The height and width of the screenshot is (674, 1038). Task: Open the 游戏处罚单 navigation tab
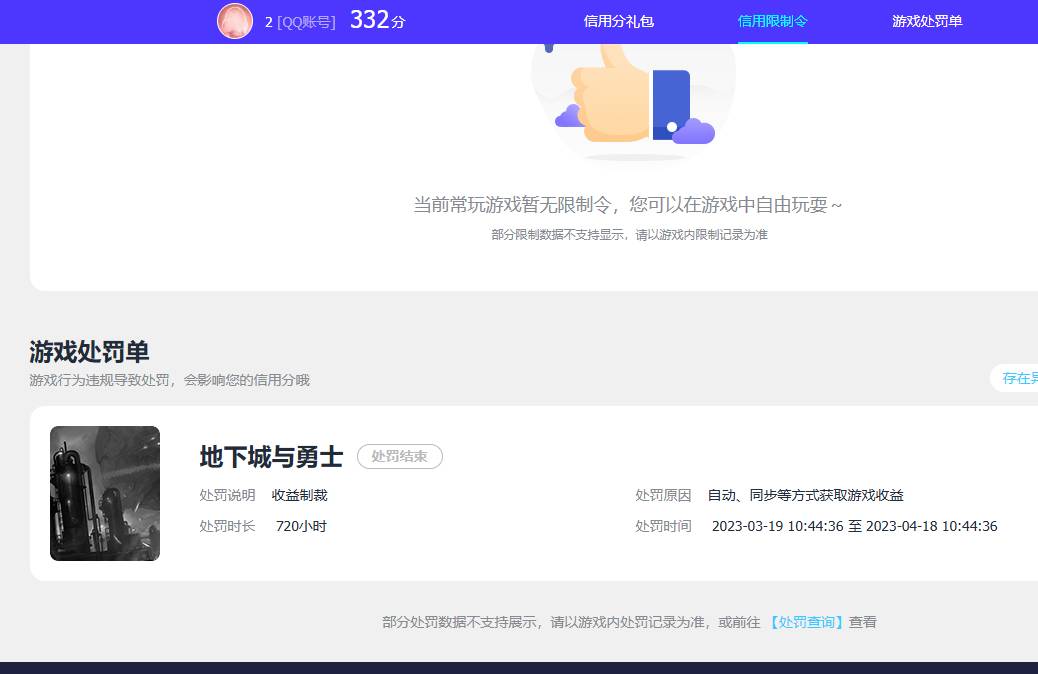click(x=926, y=21)
